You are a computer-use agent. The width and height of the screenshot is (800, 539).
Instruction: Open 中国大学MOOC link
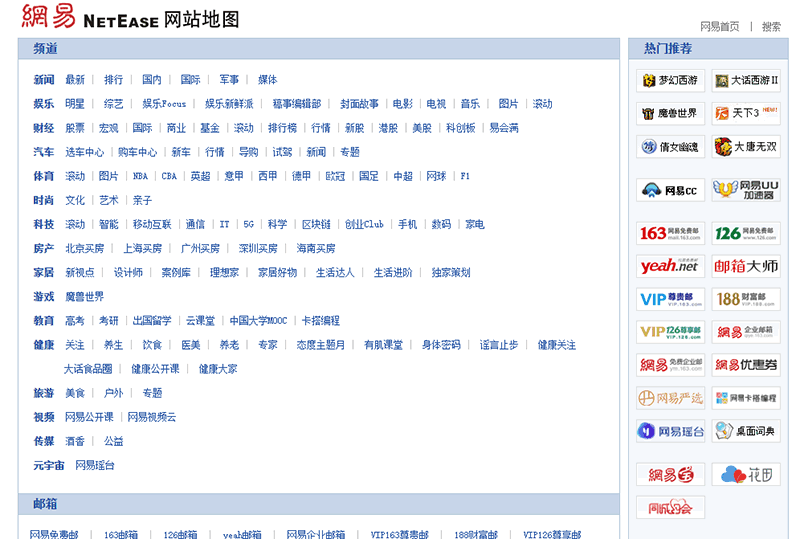coord(258,321)
